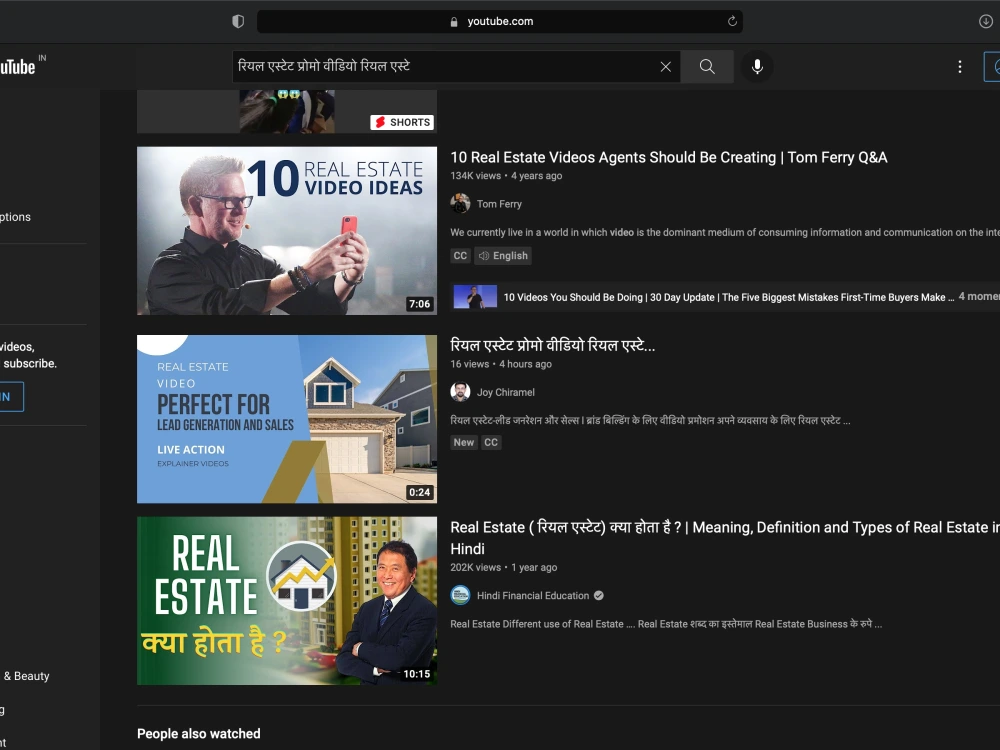Go to YouTube home via logo
Viewport: 1000px width, 750px height.
tap(19, 66)
